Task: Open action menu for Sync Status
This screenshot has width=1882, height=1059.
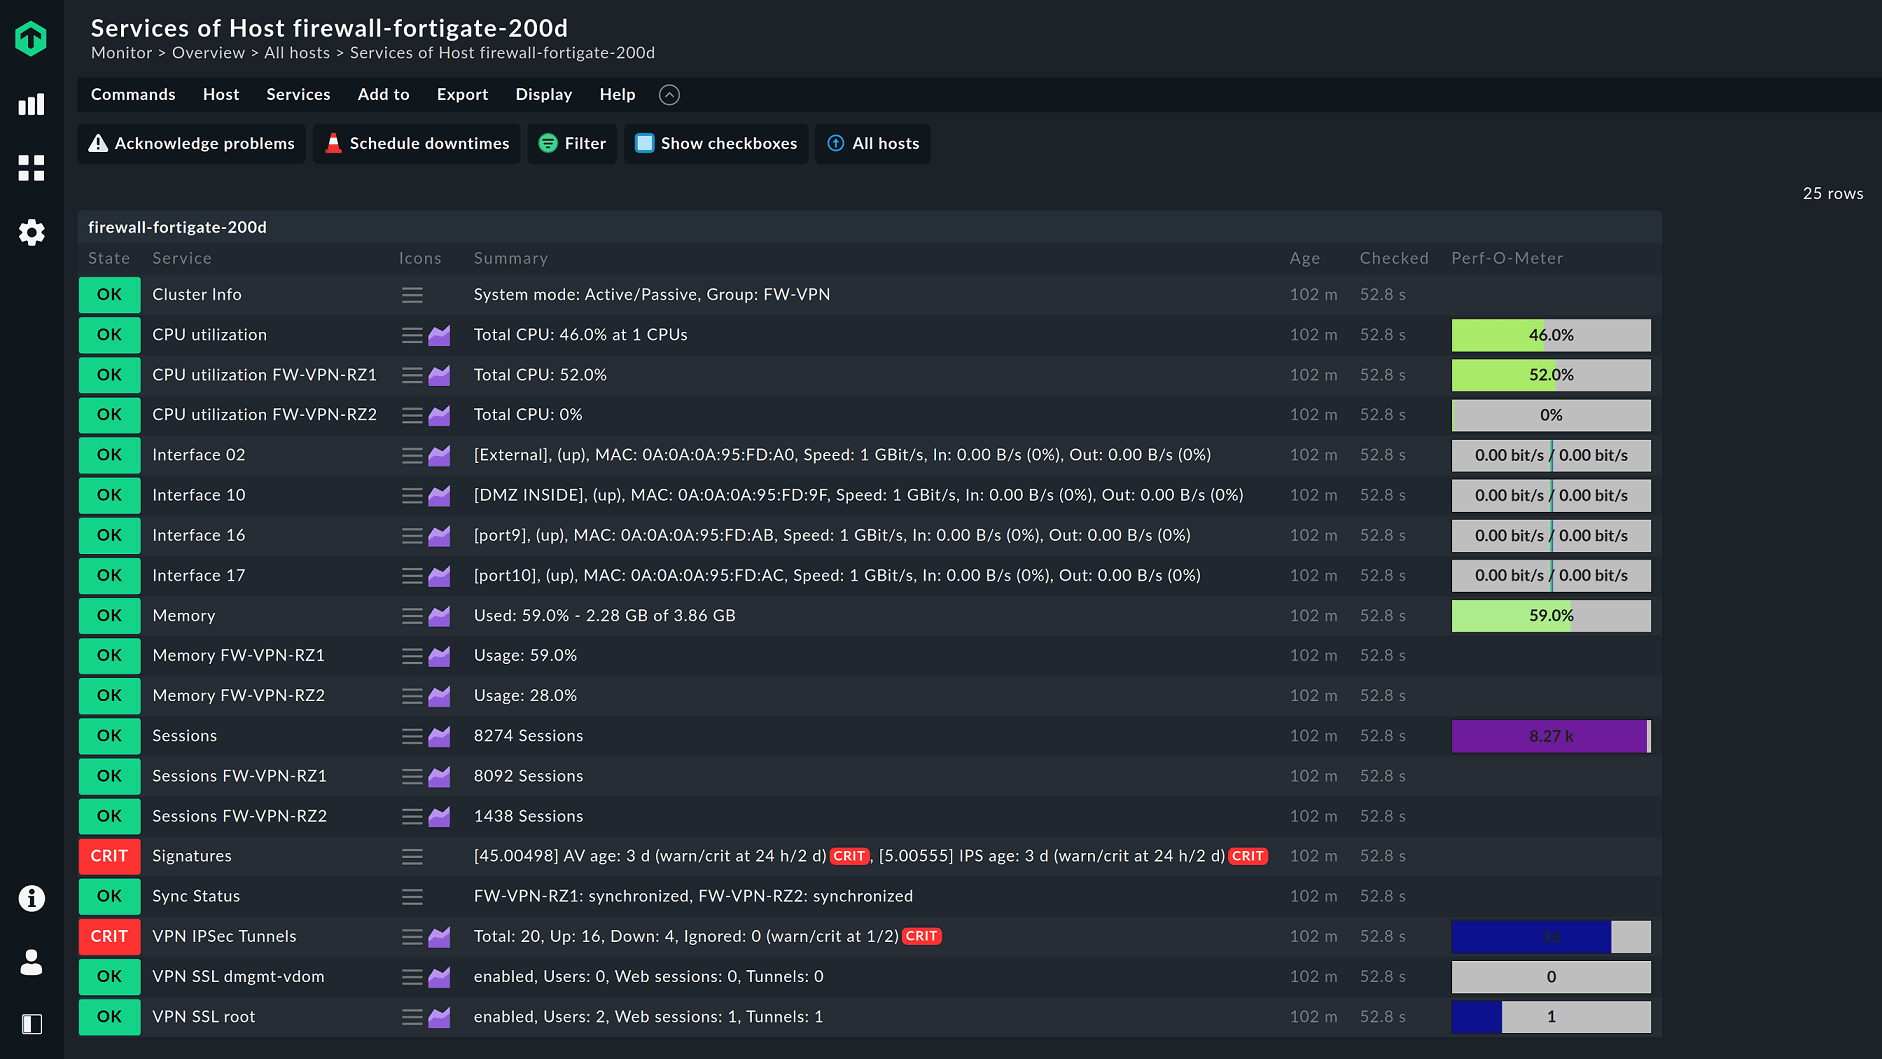Action: click(412, 897)
